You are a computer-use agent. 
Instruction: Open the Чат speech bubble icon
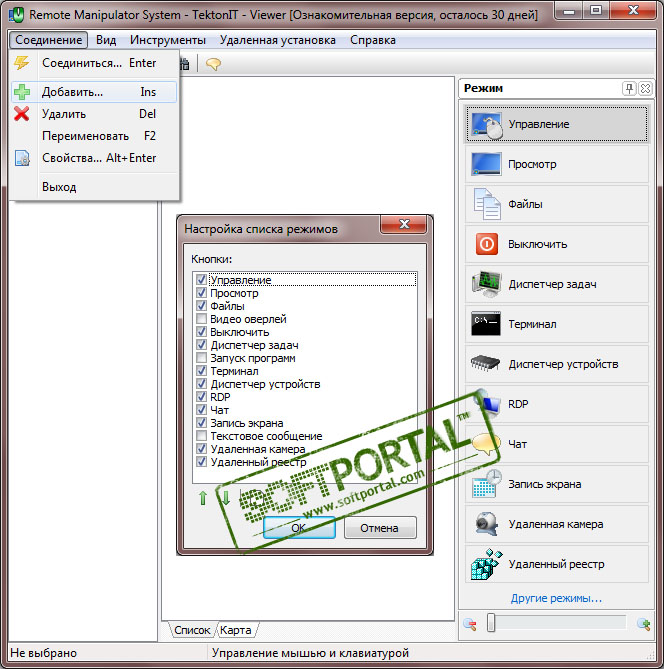(486, 444)
